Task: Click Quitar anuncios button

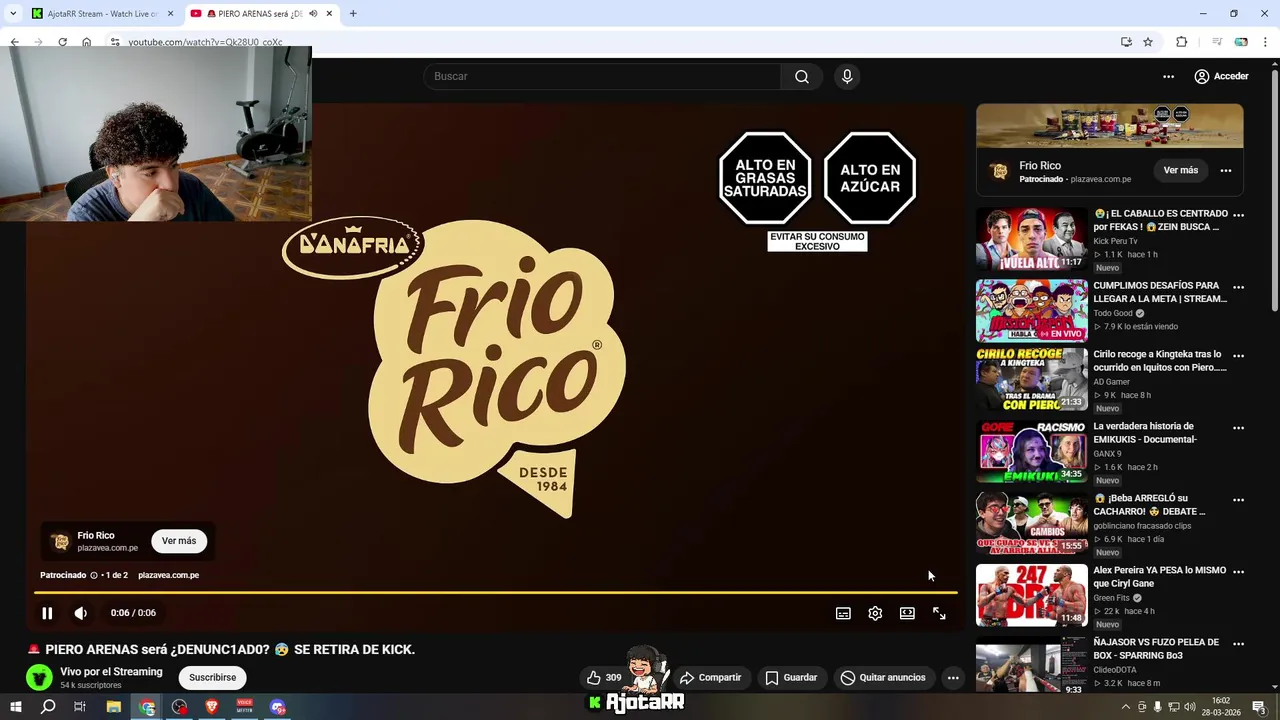Action: coord(883,678)
